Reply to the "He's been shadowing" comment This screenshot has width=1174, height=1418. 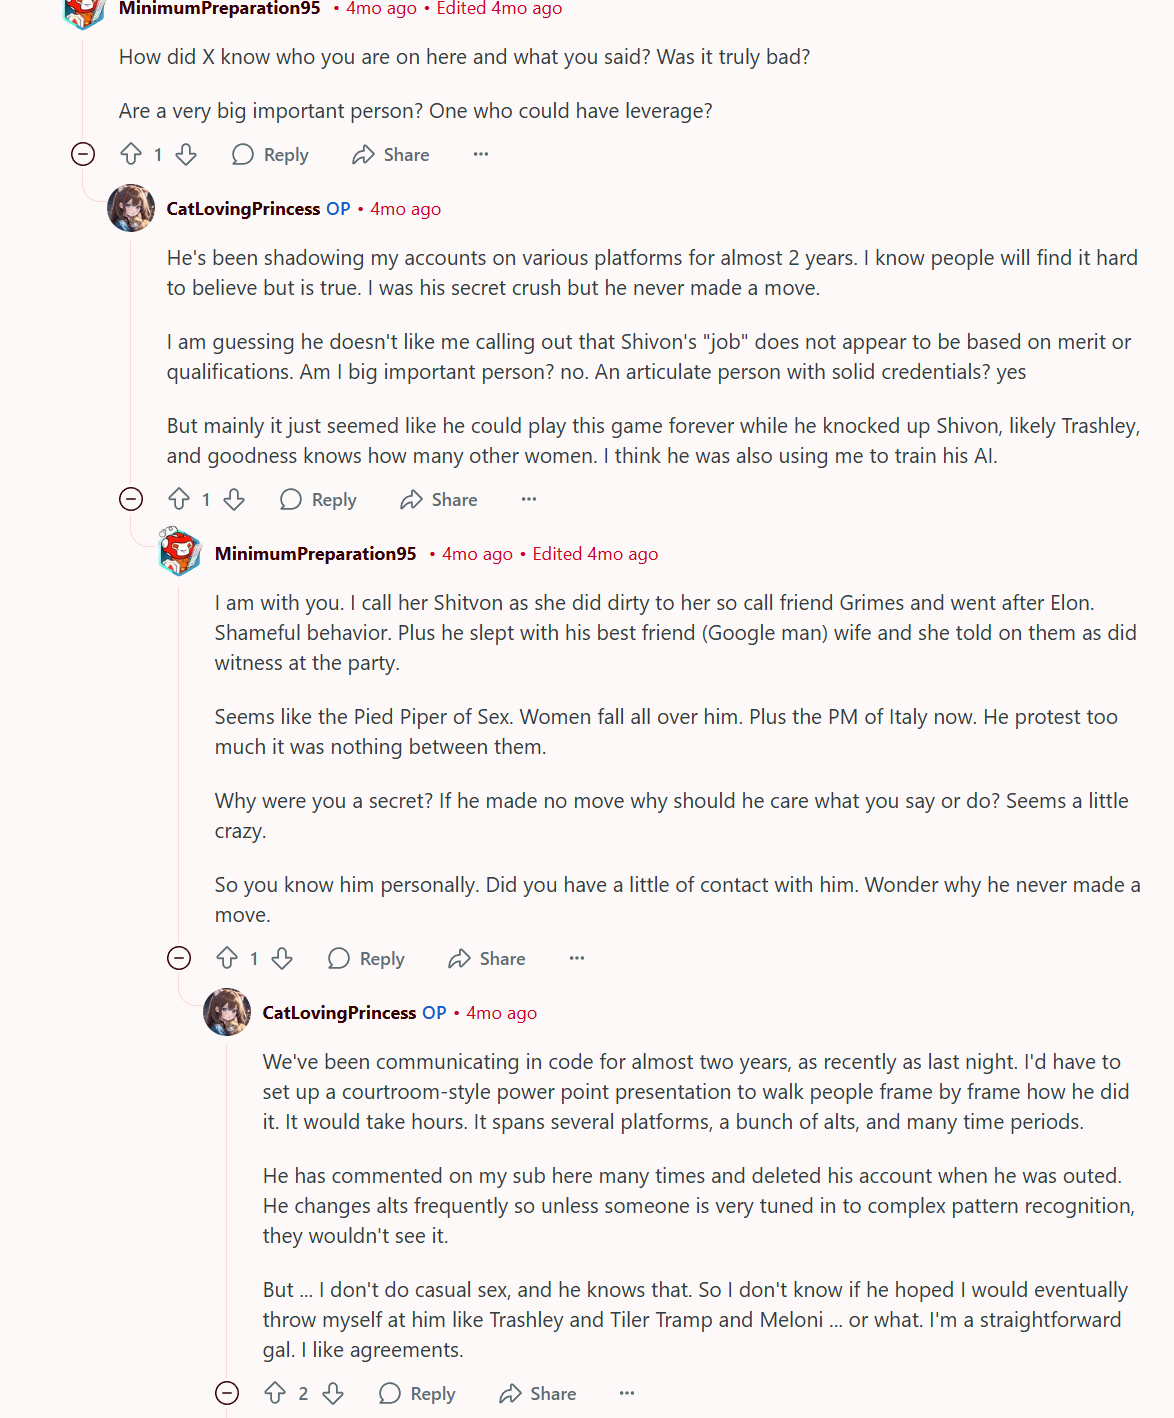tap(318, 499)
